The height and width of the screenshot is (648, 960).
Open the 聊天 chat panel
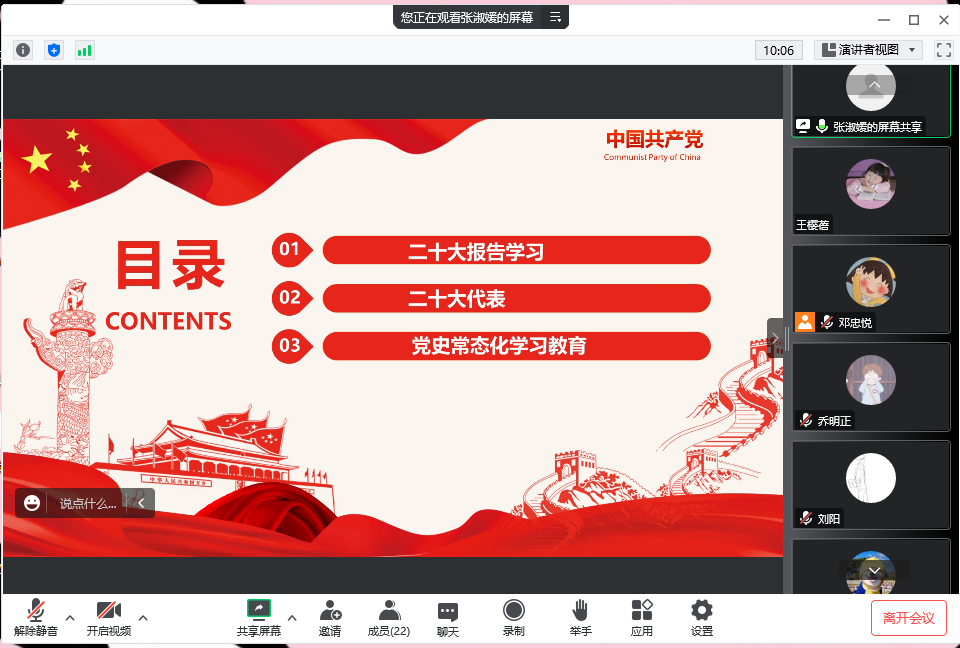(x=448, y=618)
